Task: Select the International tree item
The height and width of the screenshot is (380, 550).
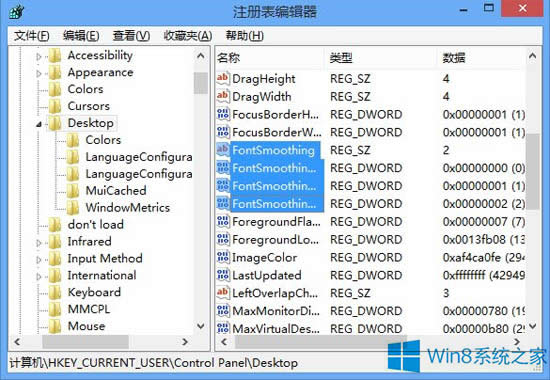Action: 102,275
